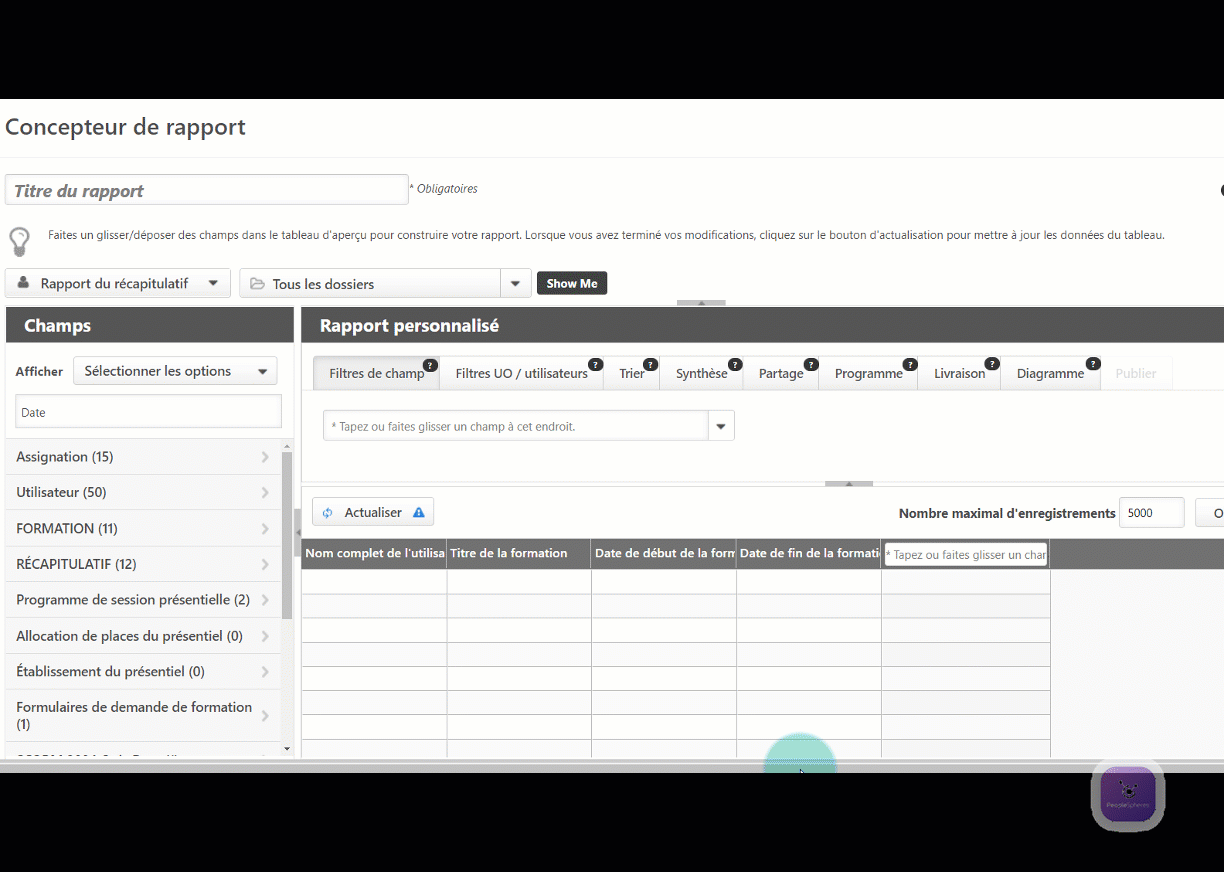Expand the Assignation (15) category
This screenshot has height=872, width=1224.
[143, 457]
